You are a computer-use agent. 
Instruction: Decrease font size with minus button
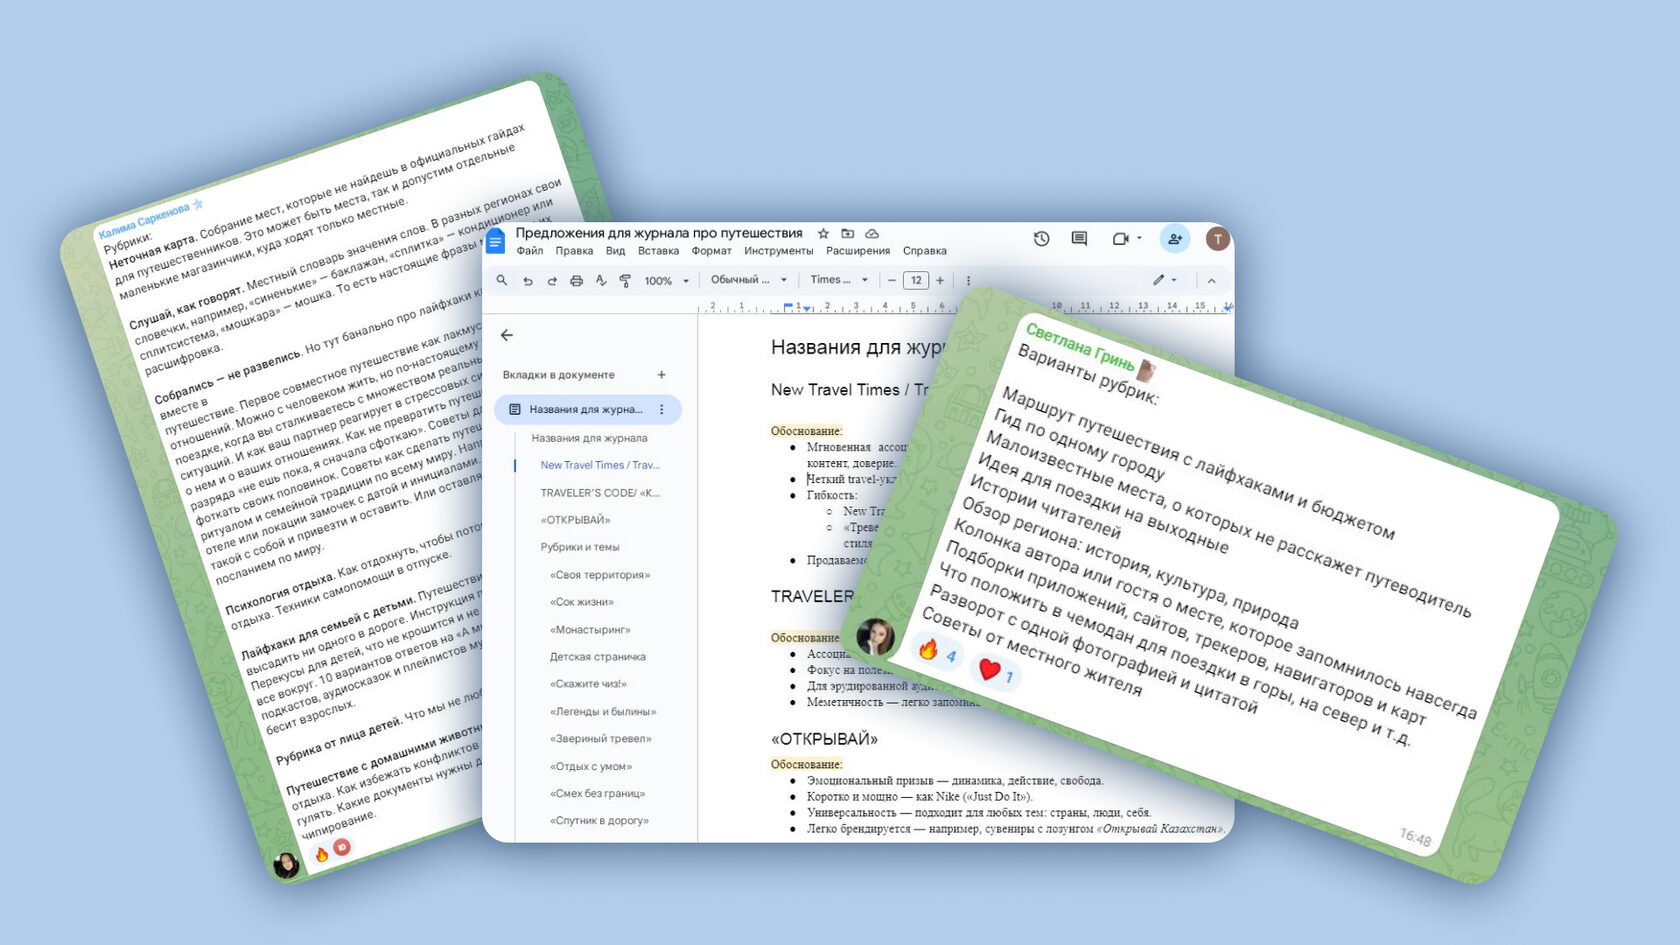pos(892,281)
